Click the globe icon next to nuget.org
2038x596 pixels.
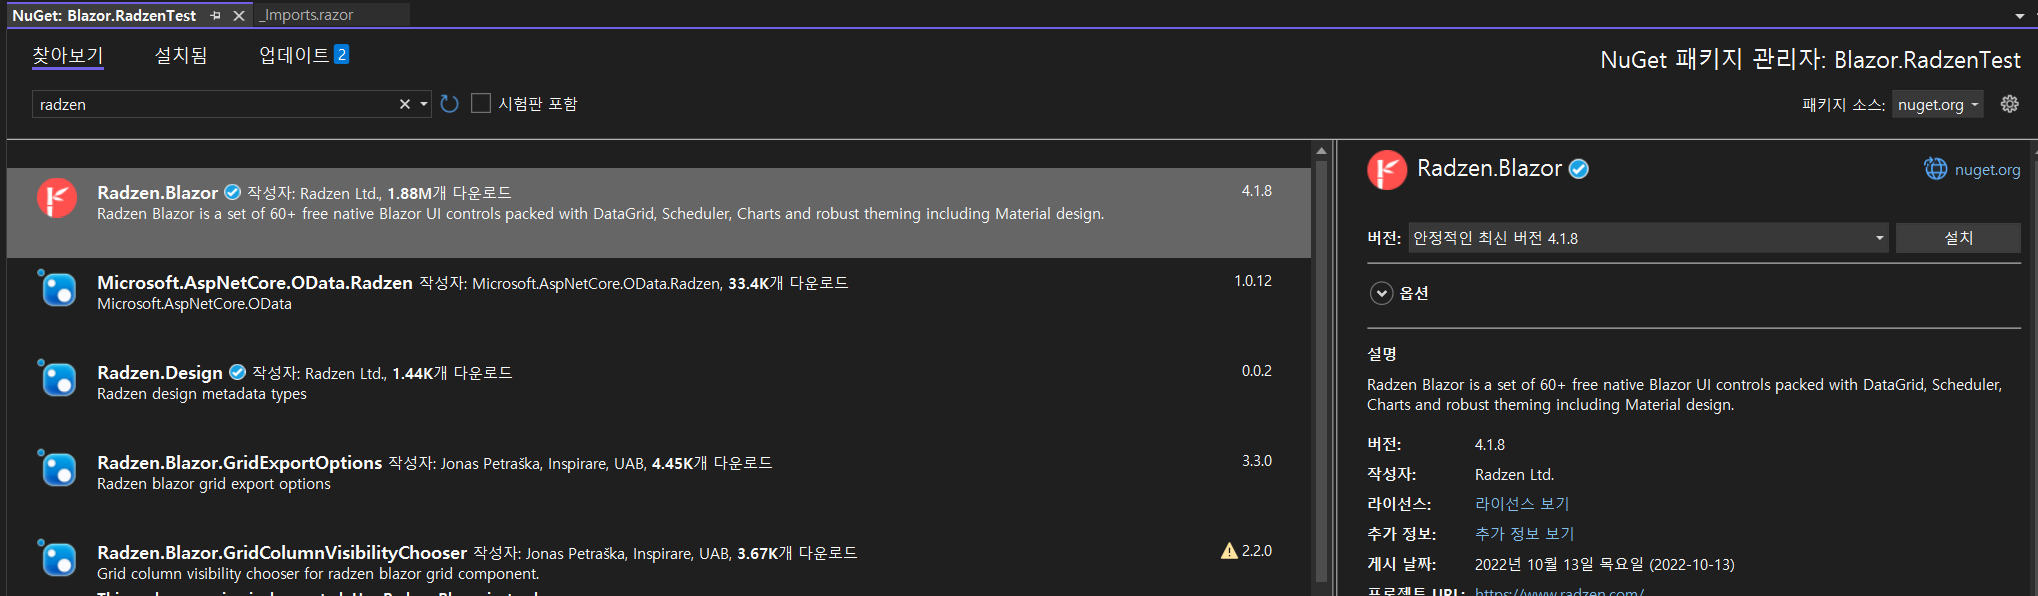pos(1936,169)
